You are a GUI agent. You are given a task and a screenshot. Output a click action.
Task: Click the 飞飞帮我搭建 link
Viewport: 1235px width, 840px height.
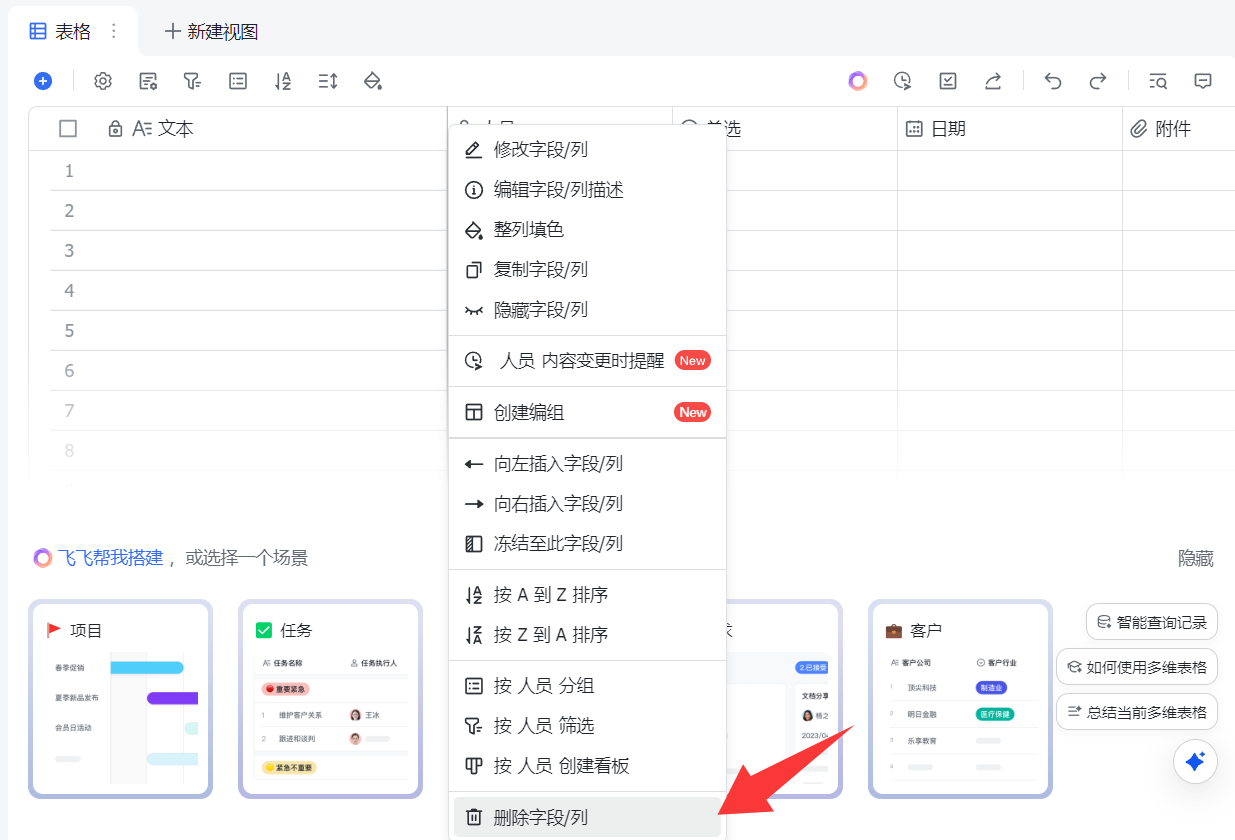pyautogui.click(x=110, y=558)
